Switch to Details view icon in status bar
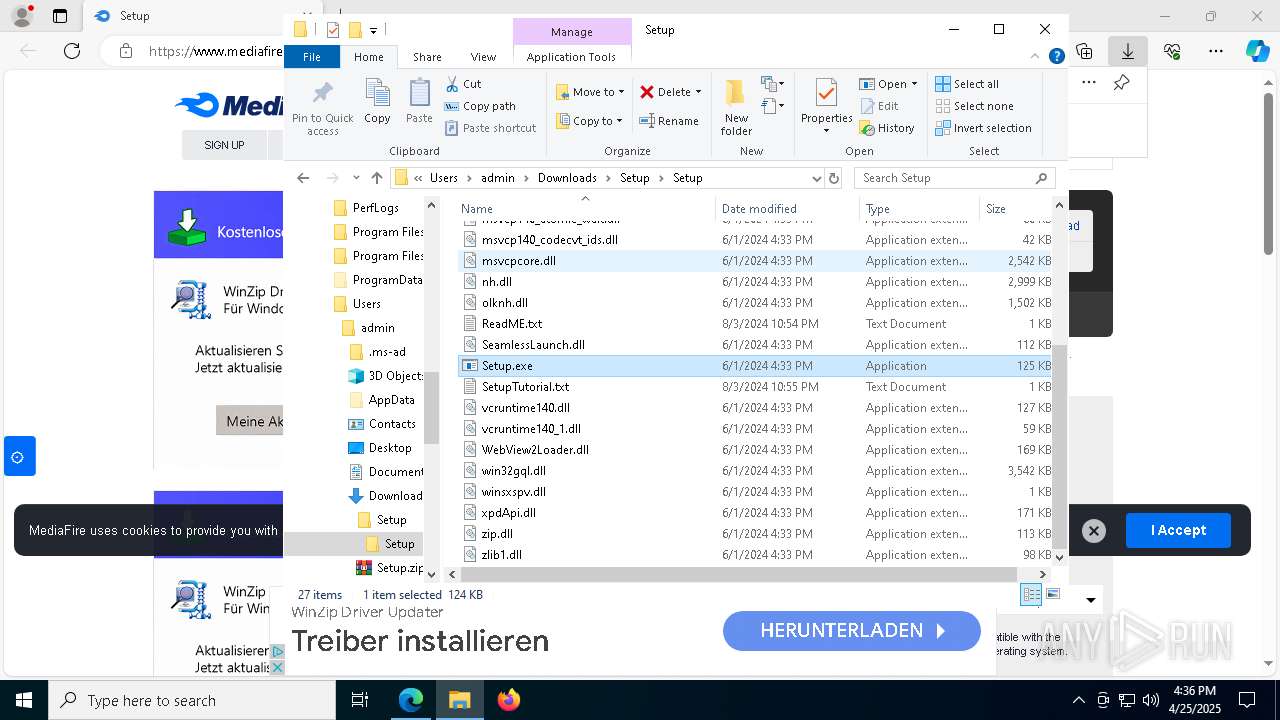The height and width of the screenshot is (720, 1280). coord(1031,595)
